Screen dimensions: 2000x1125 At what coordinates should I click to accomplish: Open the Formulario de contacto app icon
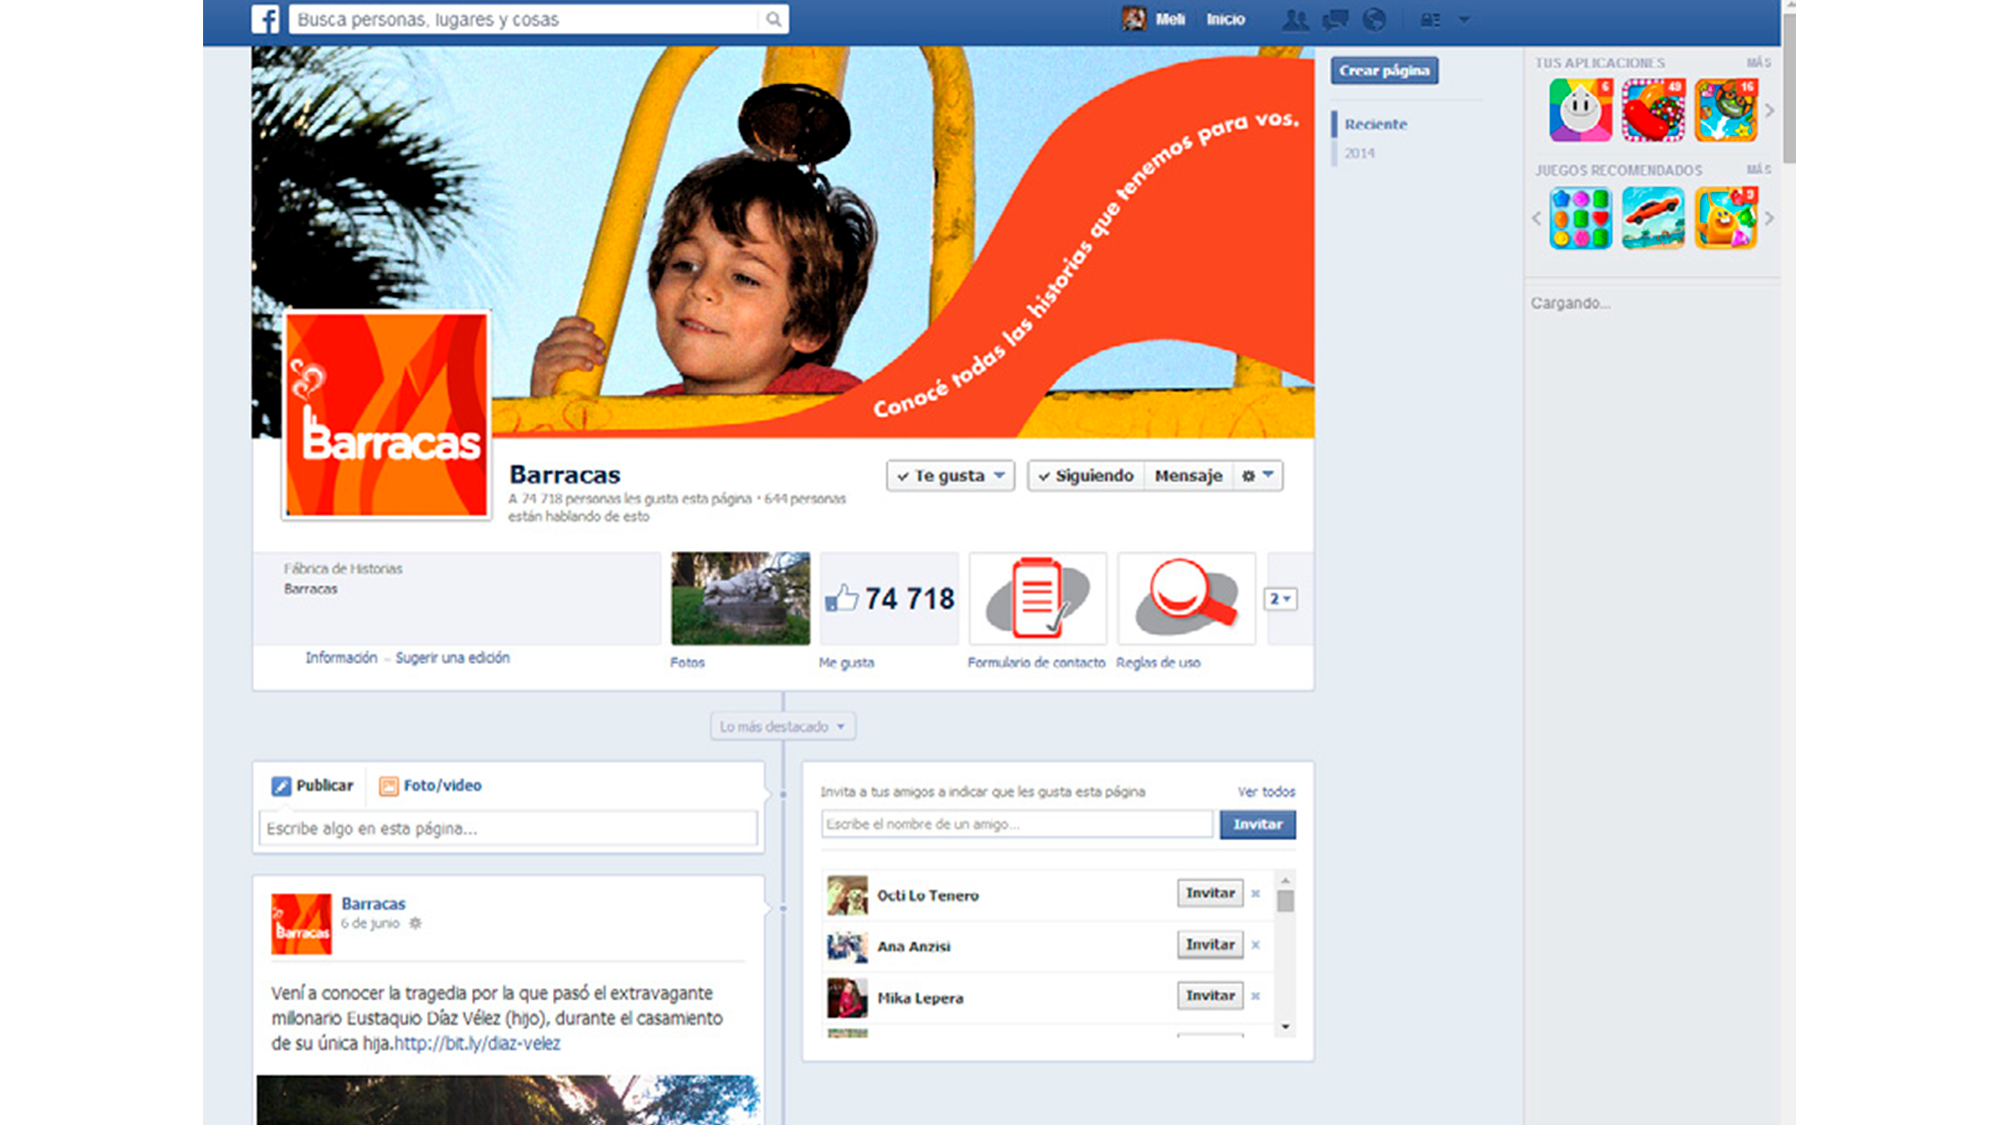point(1037,598)
